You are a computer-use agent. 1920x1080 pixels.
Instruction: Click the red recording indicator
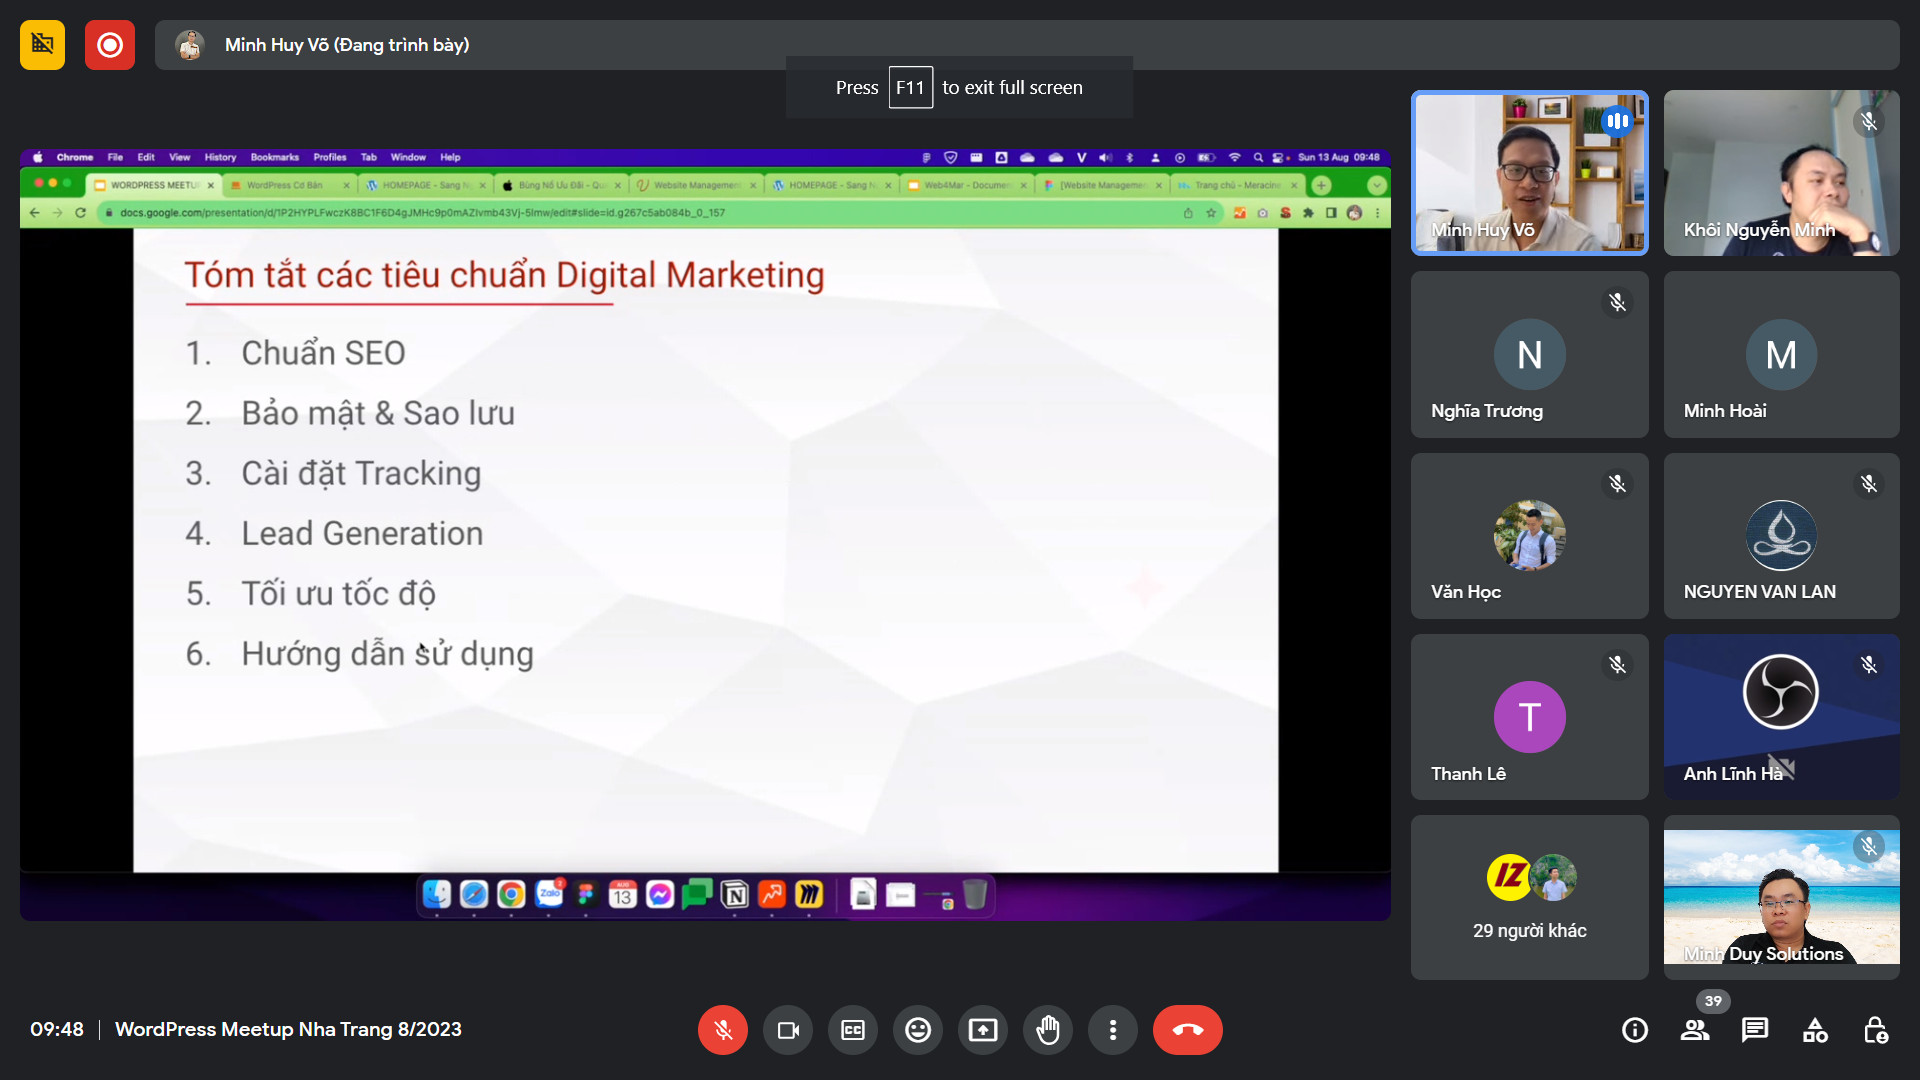(x=110, y=45)
